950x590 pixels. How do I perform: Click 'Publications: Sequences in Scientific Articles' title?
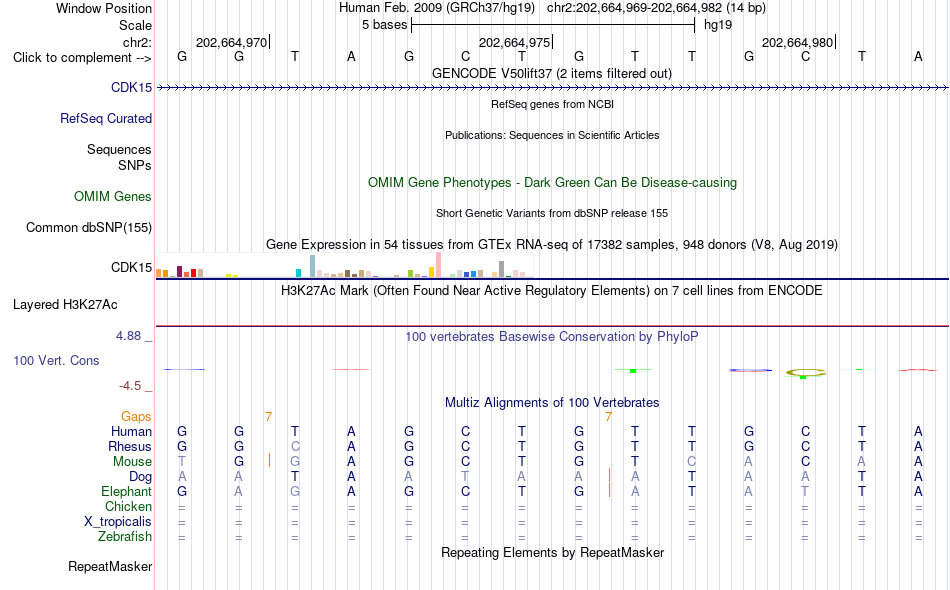[552, 135]
